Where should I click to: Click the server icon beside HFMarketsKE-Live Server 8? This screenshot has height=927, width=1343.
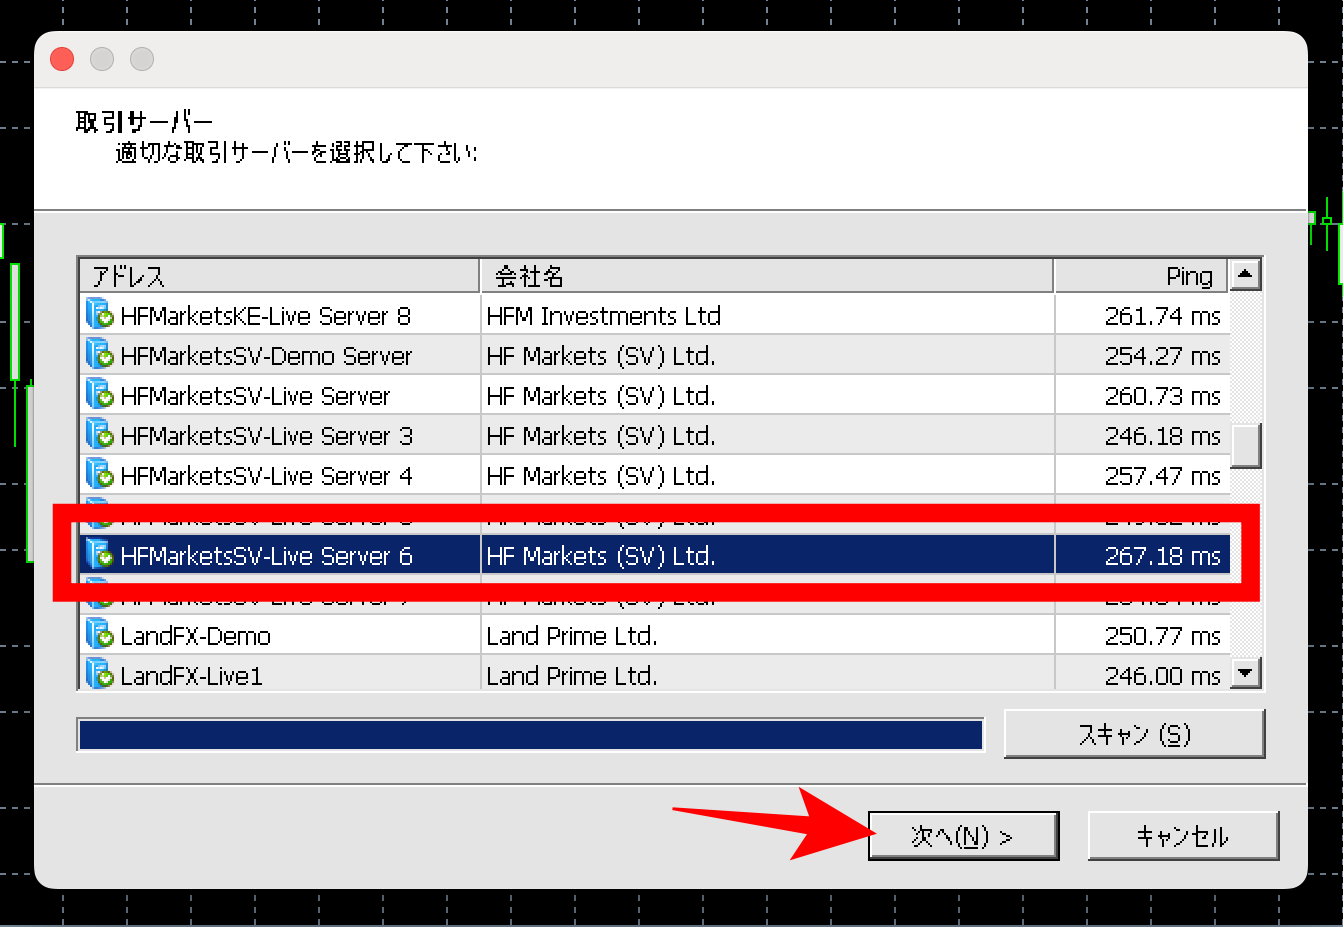[x=100, y=315]
